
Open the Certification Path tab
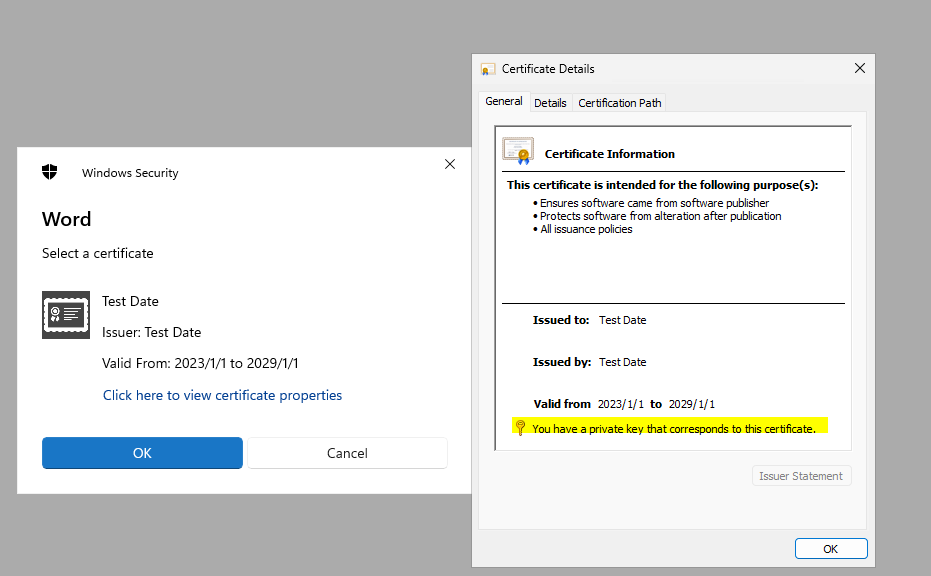pyautogui.click(x=619, y=103)
